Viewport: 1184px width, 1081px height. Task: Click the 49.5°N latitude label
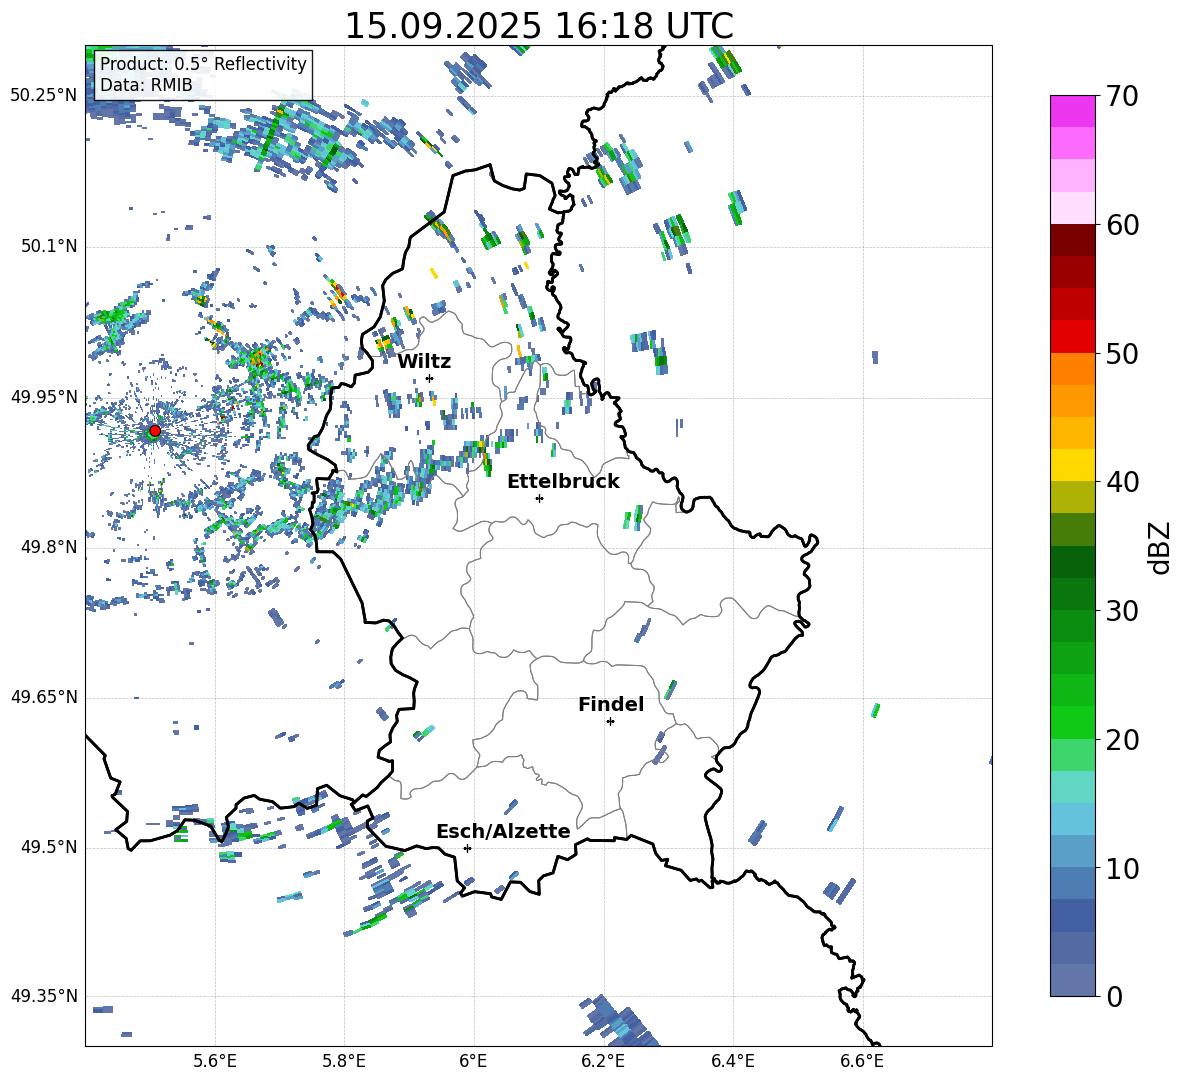click(x=49, y=847)
